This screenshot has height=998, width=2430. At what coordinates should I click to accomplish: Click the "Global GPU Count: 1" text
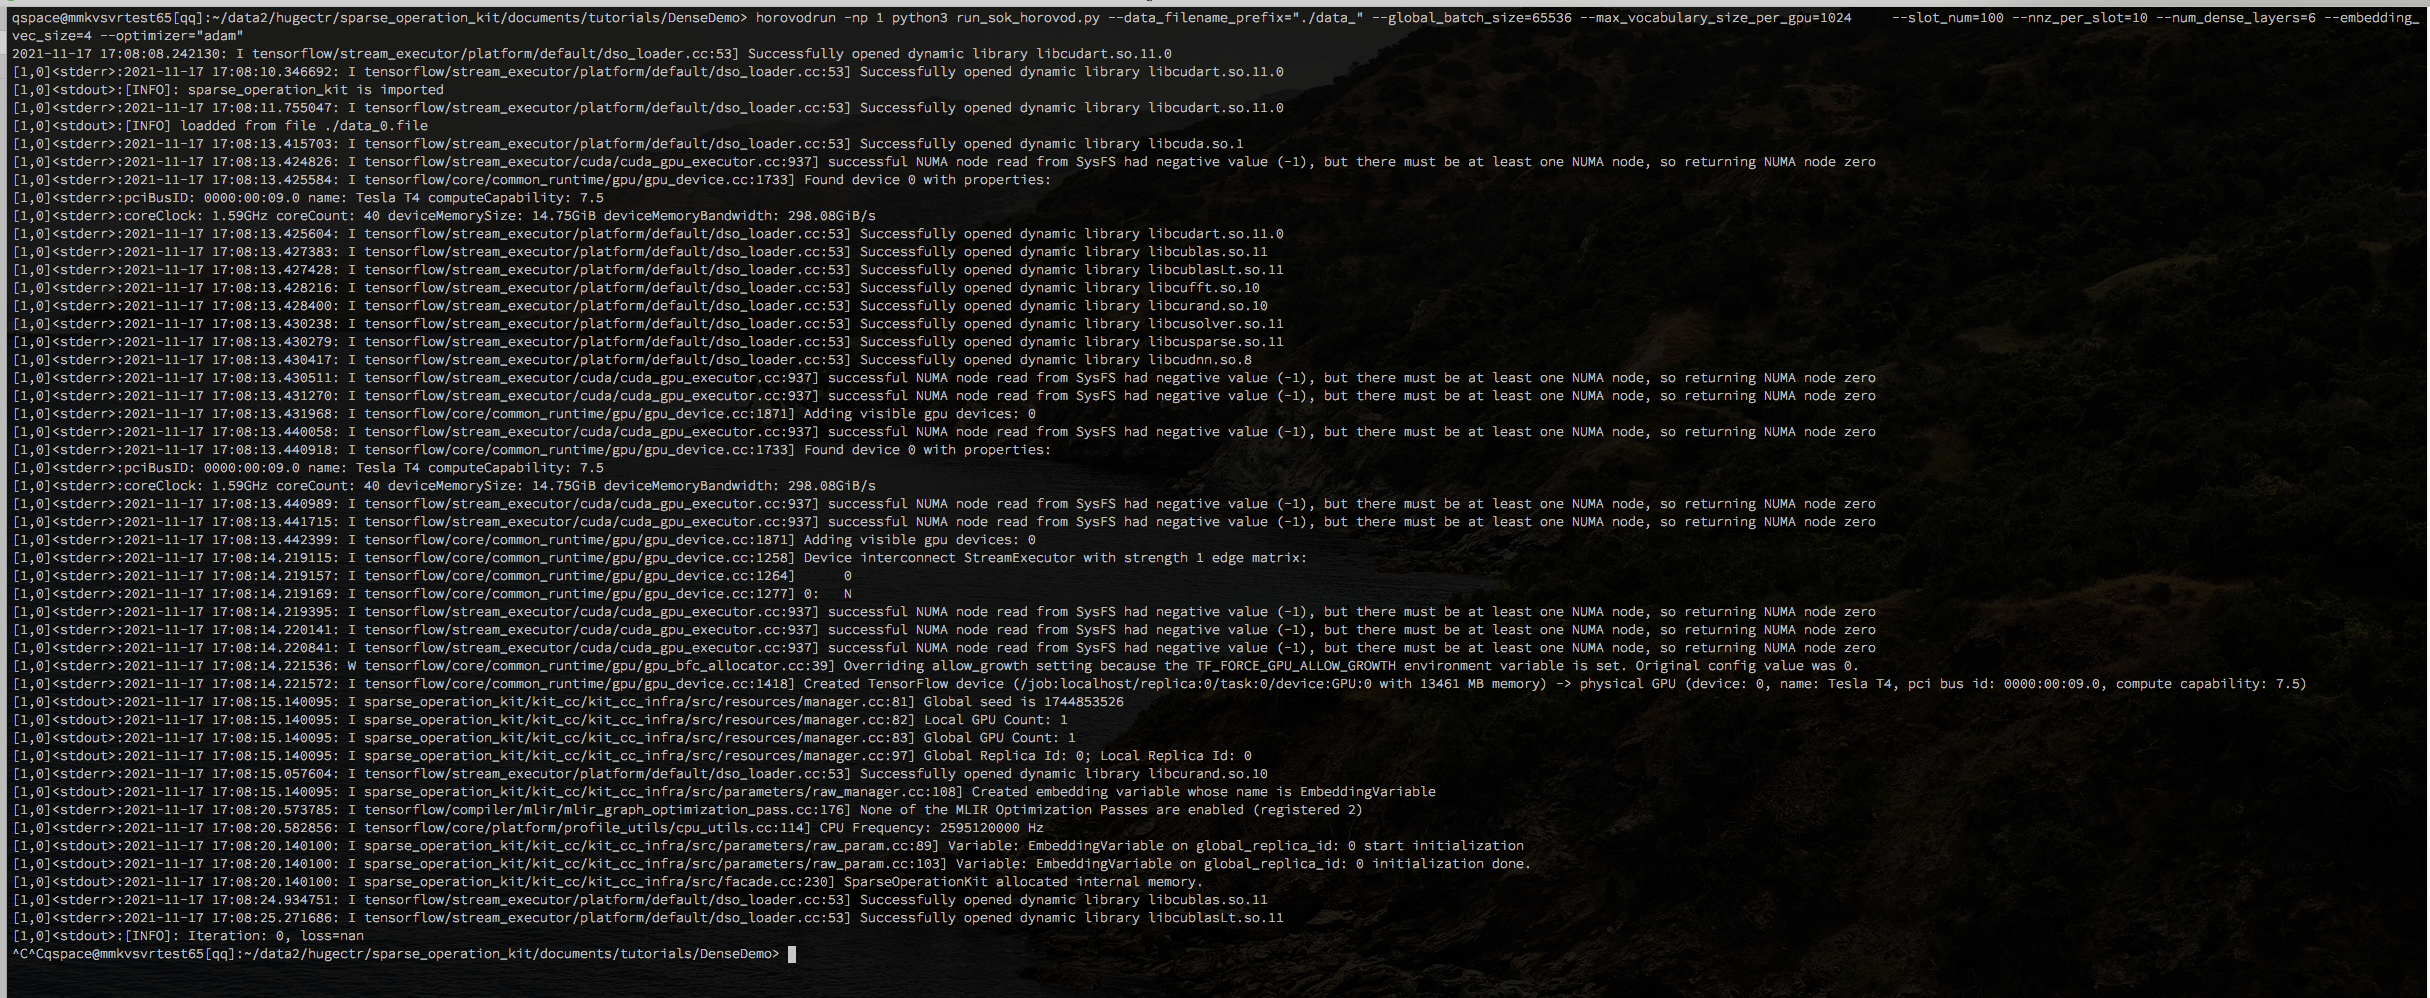pyautogui.click(x=1000, y=738)
